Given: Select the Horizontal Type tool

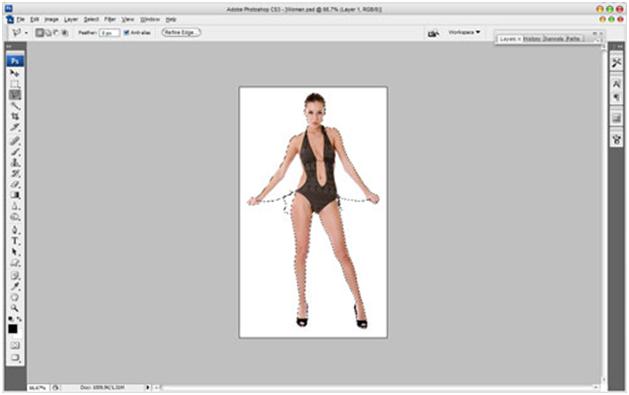Looking at the screenshot, I should (x=15, y=241).
